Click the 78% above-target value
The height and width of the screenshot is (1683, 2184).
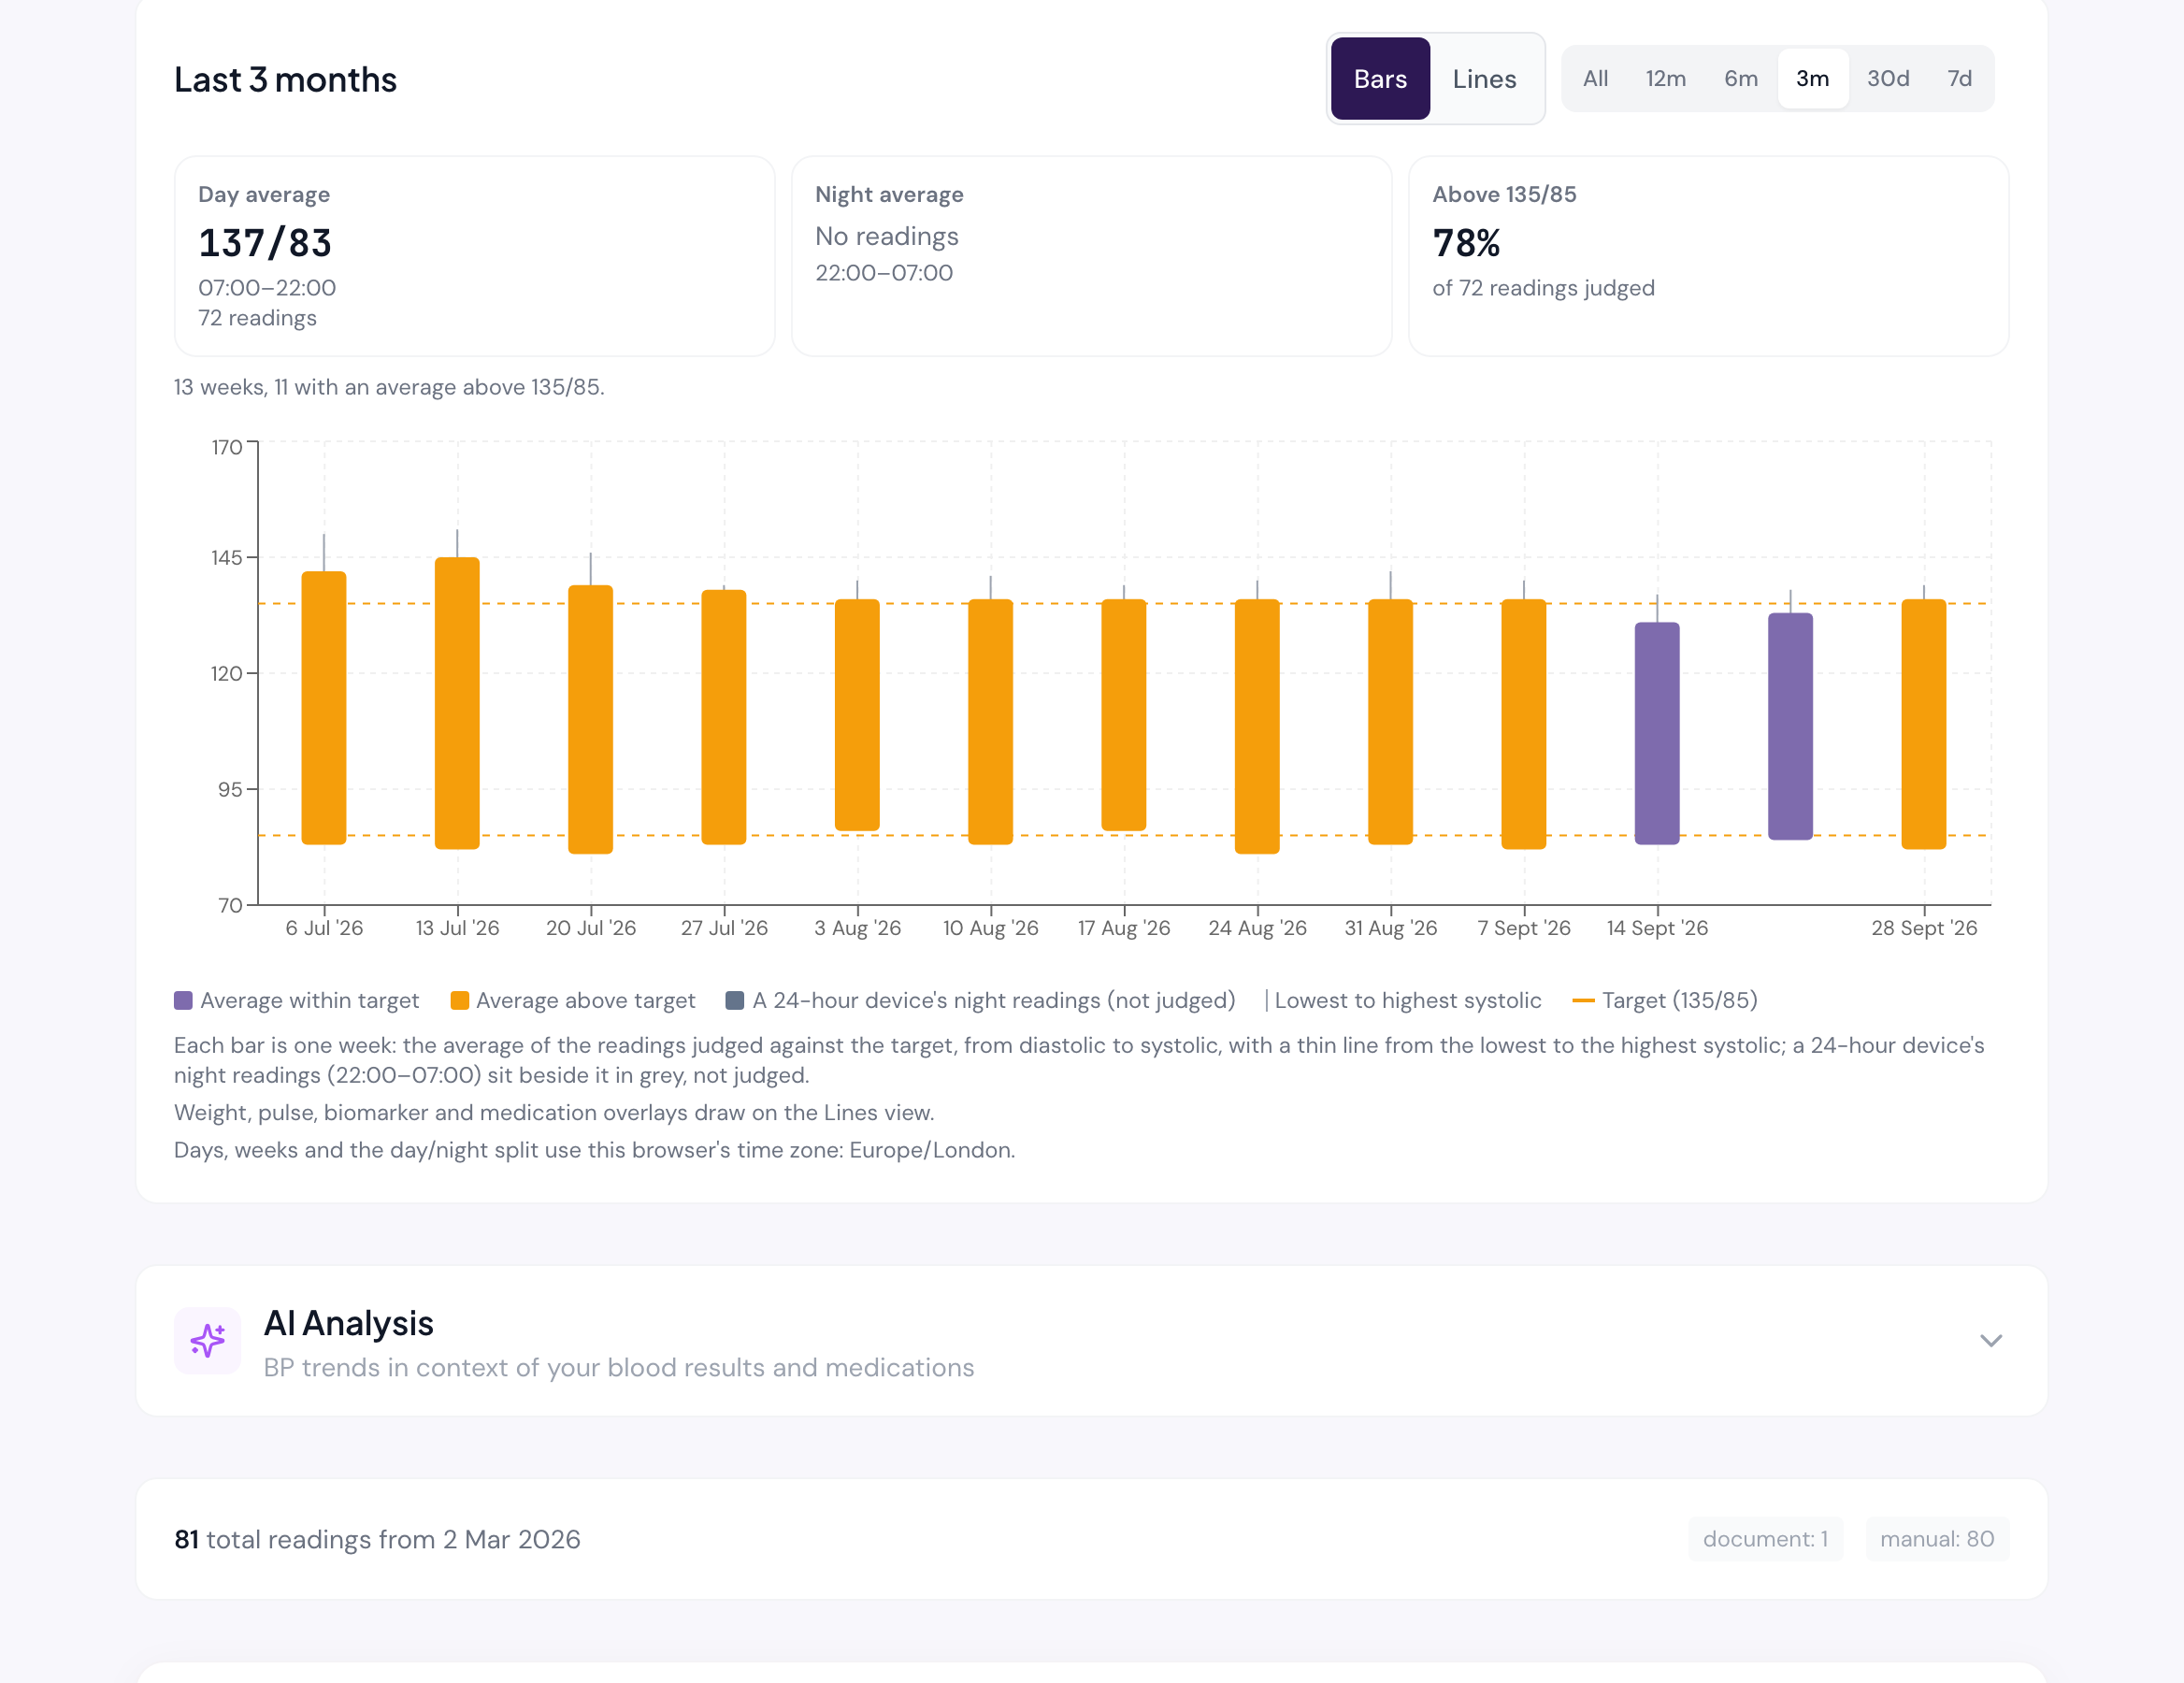pyautogui.click(x=1466, y=243)
